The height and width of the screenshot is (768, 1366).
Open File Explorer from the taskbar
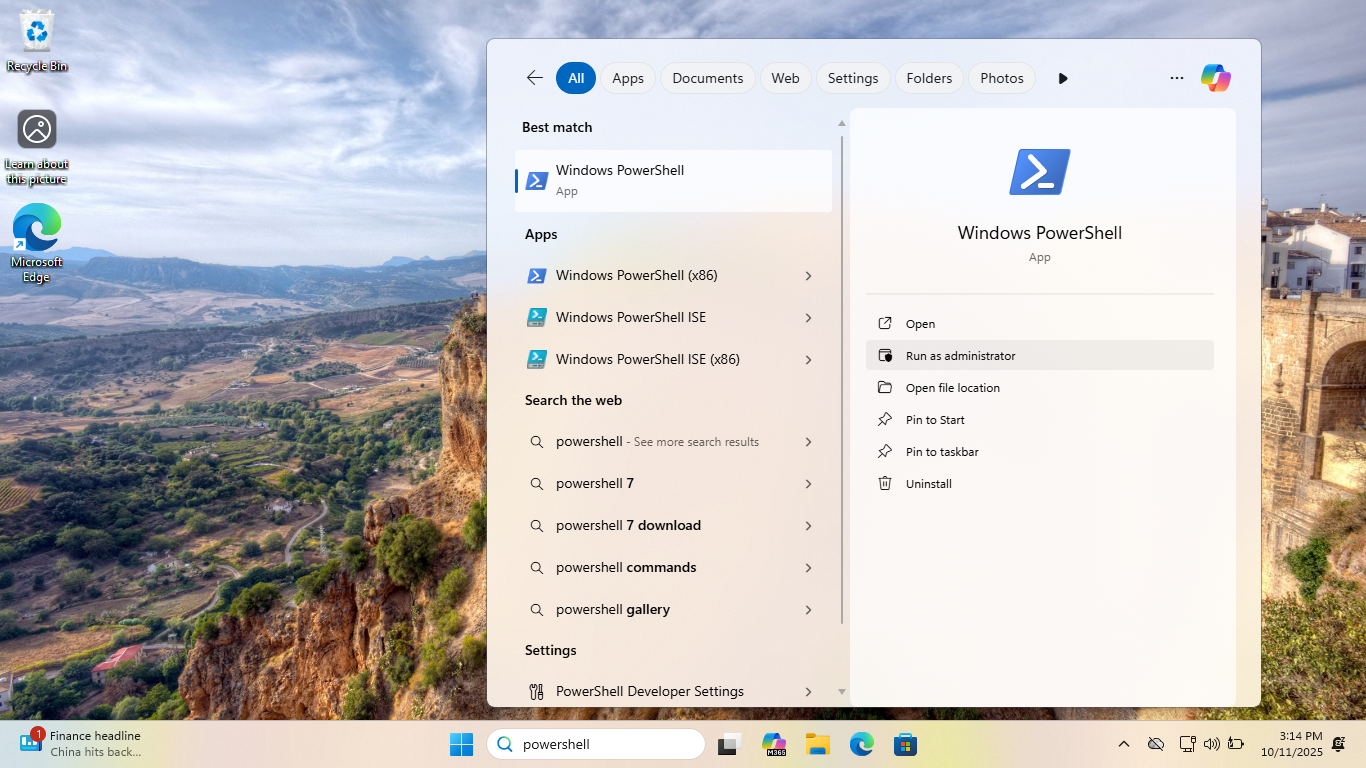click(x=818, y=744)
